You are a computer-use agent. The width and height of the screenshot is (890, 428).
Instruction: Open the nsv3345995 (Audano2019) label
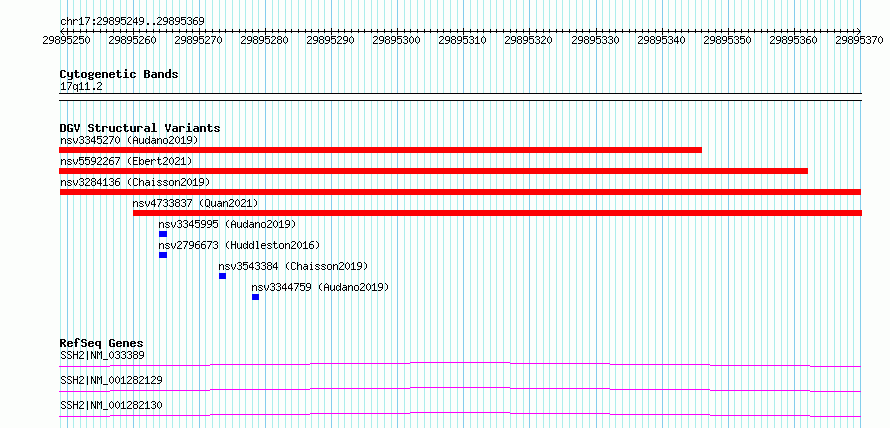[227, 224]
